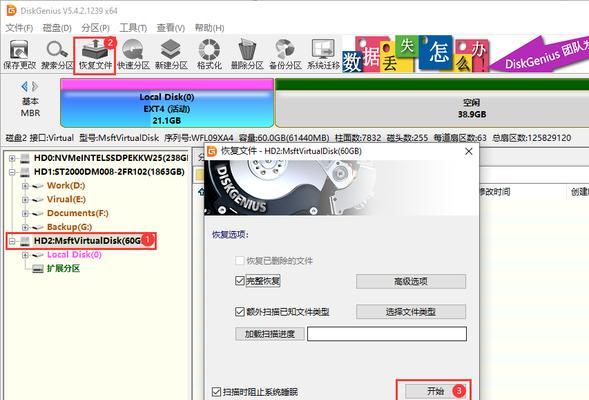Launch the 恢复文件 (Recover Files) tool
The width and height of the screenshot is (589, 400).
coord(95,54)
